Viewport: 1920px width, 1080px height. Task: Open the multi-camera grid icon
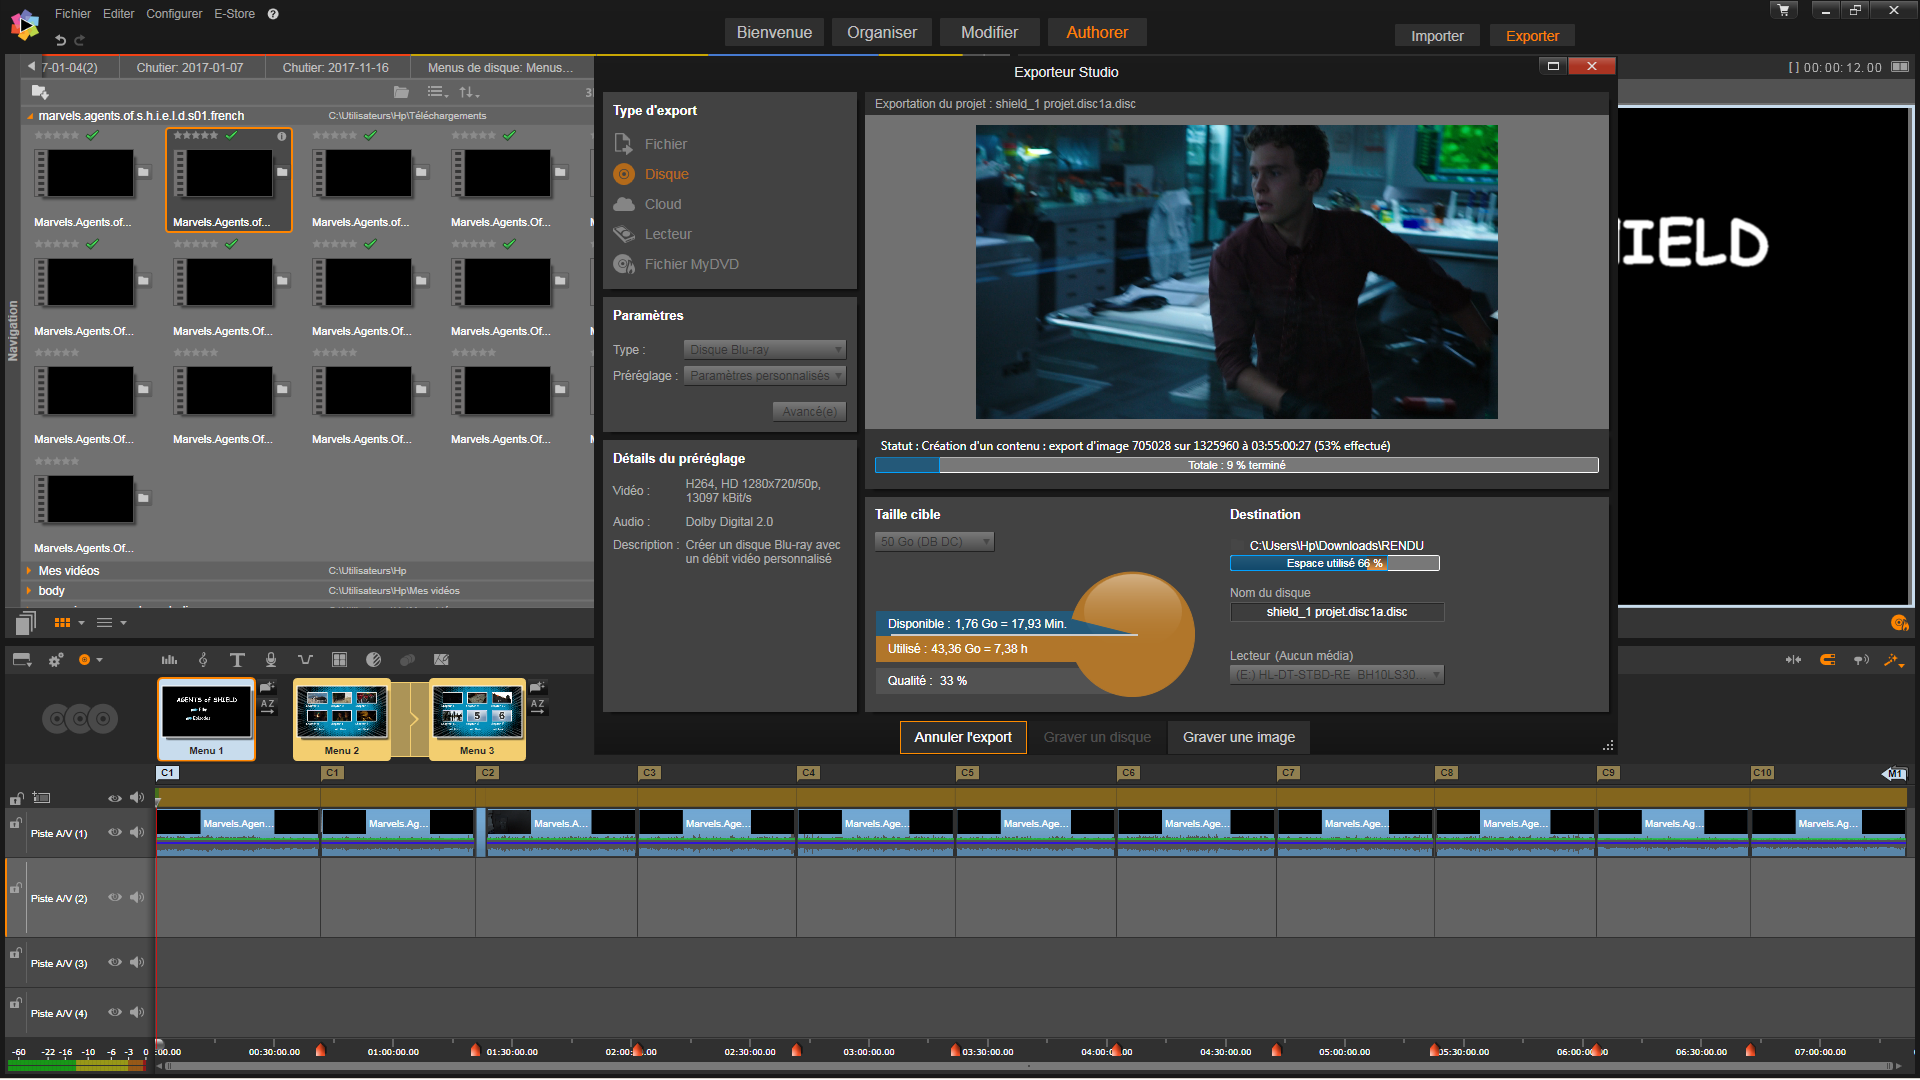pyautogui.click(x=339, y=660)
